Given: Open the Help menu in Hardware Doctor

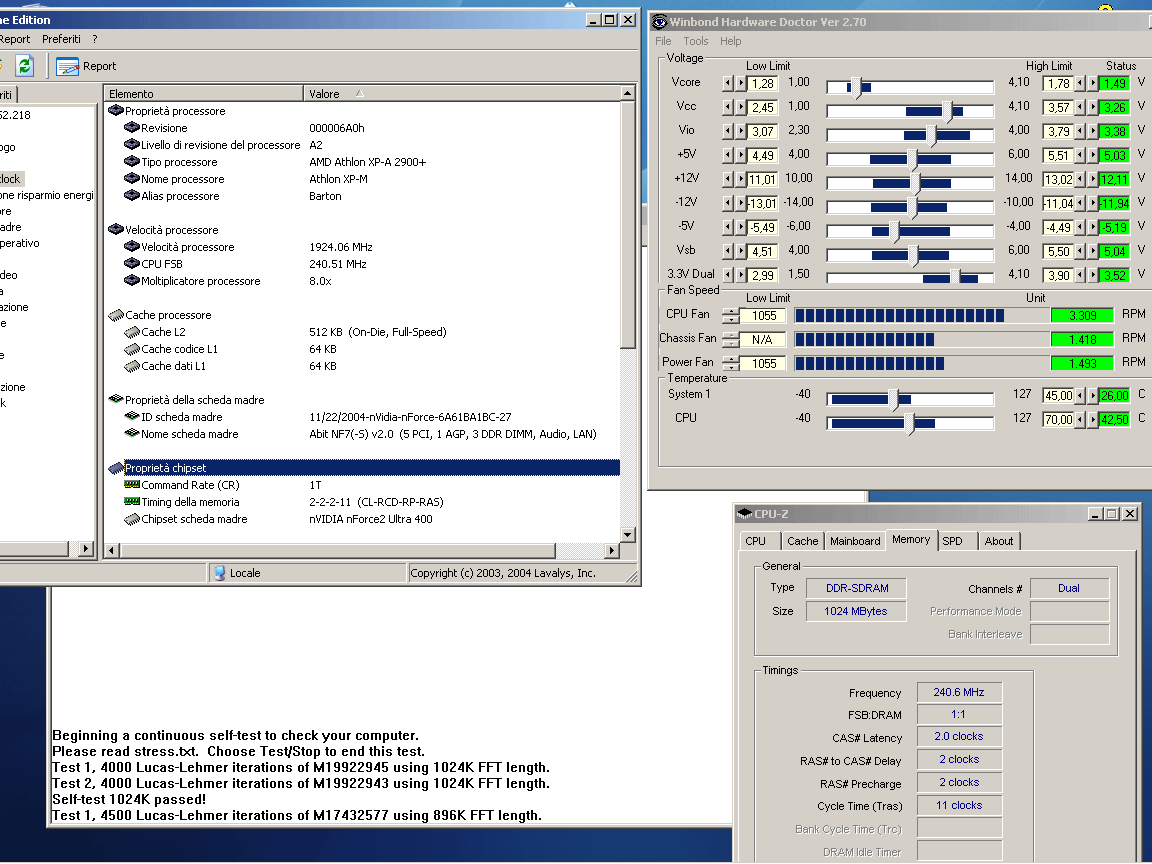Looking at the screenshot, I should pos(730,41).
